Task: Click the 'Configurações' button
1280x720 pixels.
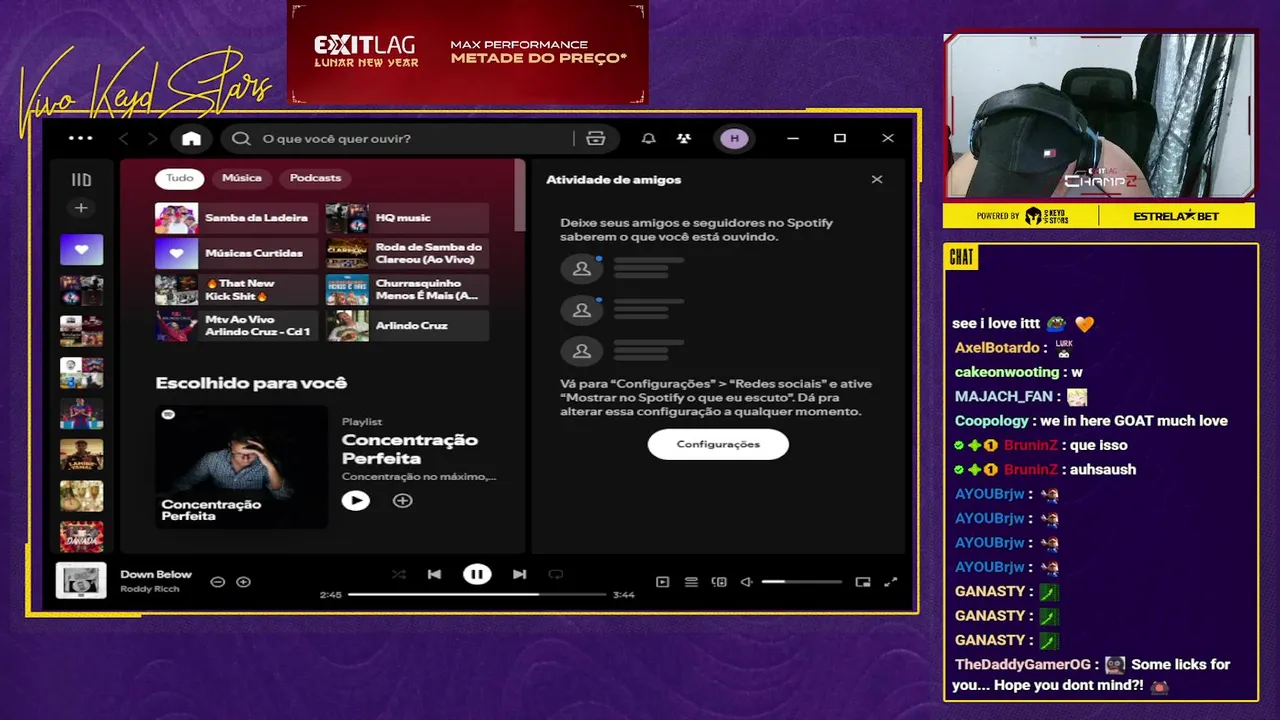Action: pos(718,444)
